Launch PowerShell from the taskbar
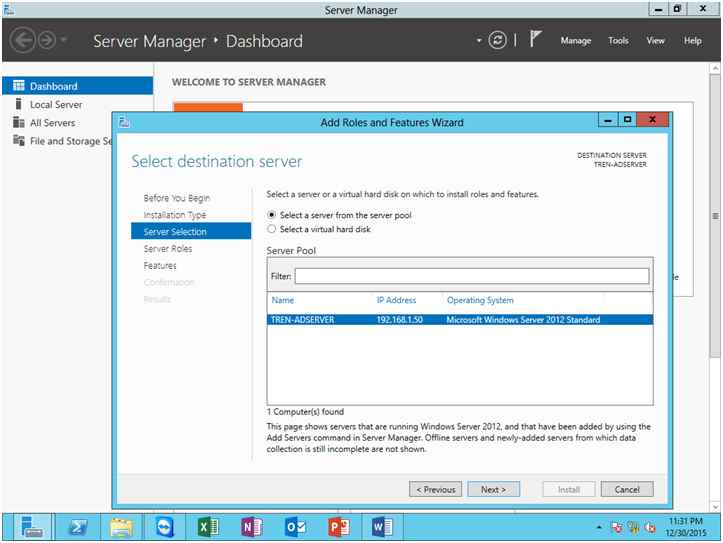723x543 pixels. pyautogui.click(x=77, y=527)
